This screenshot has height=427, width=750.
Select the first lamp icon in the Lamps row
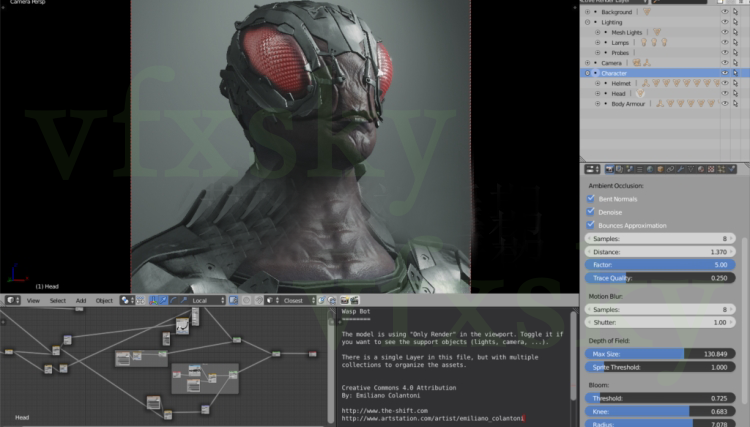pyautogui.click(x=644, y=42)
